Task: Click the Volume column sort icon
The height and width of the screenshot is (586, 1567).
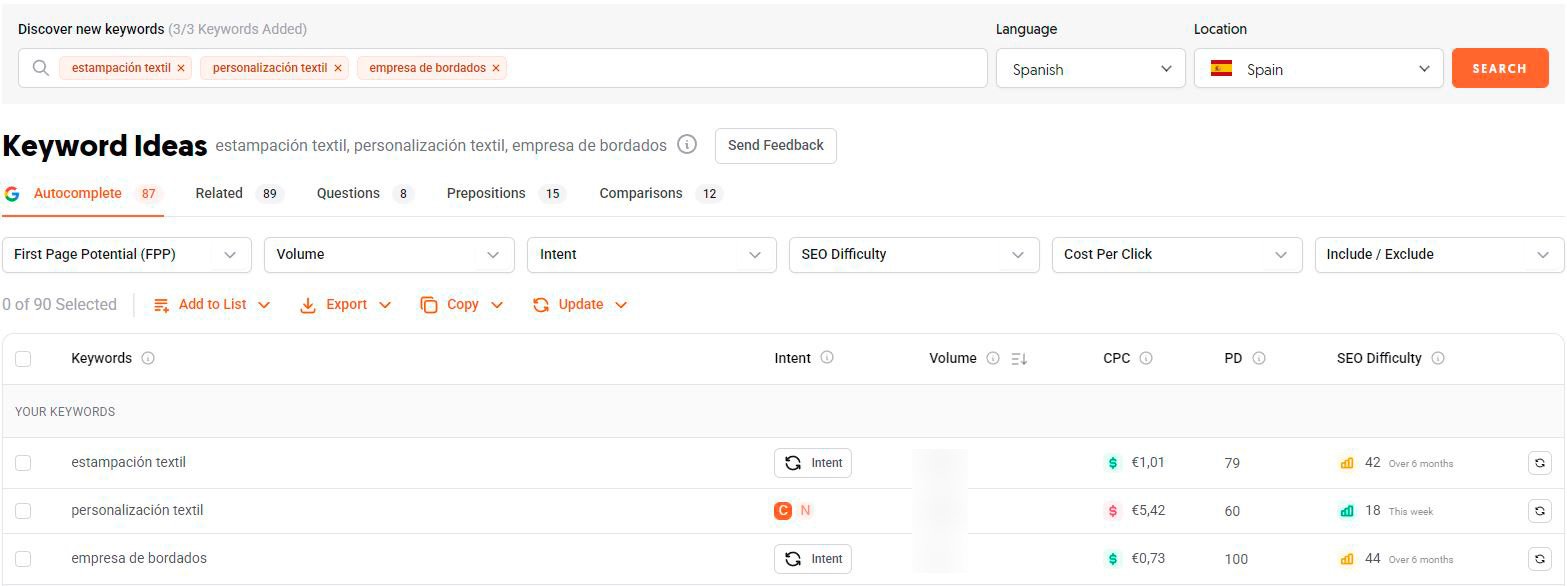Action: pyautogui.click(x=1019, y=359)
